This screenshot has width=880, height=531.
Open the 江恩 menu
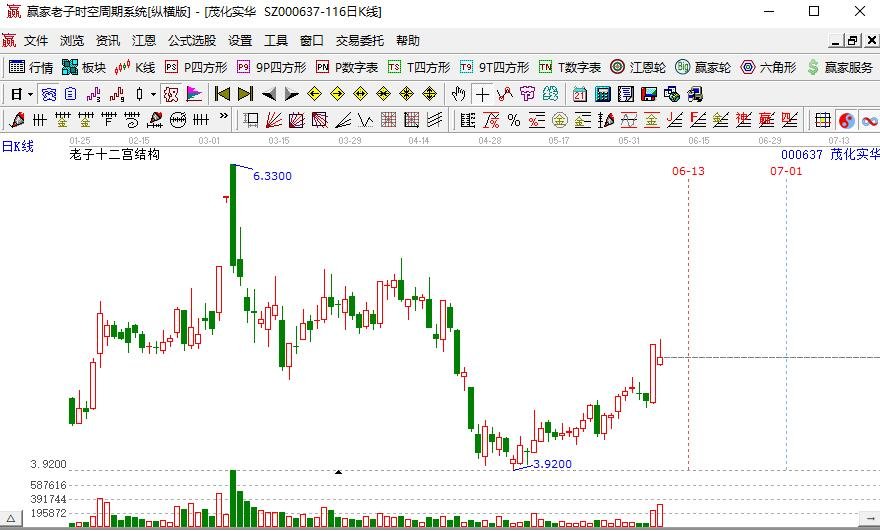pyautogui.click(x=144, y=41)
